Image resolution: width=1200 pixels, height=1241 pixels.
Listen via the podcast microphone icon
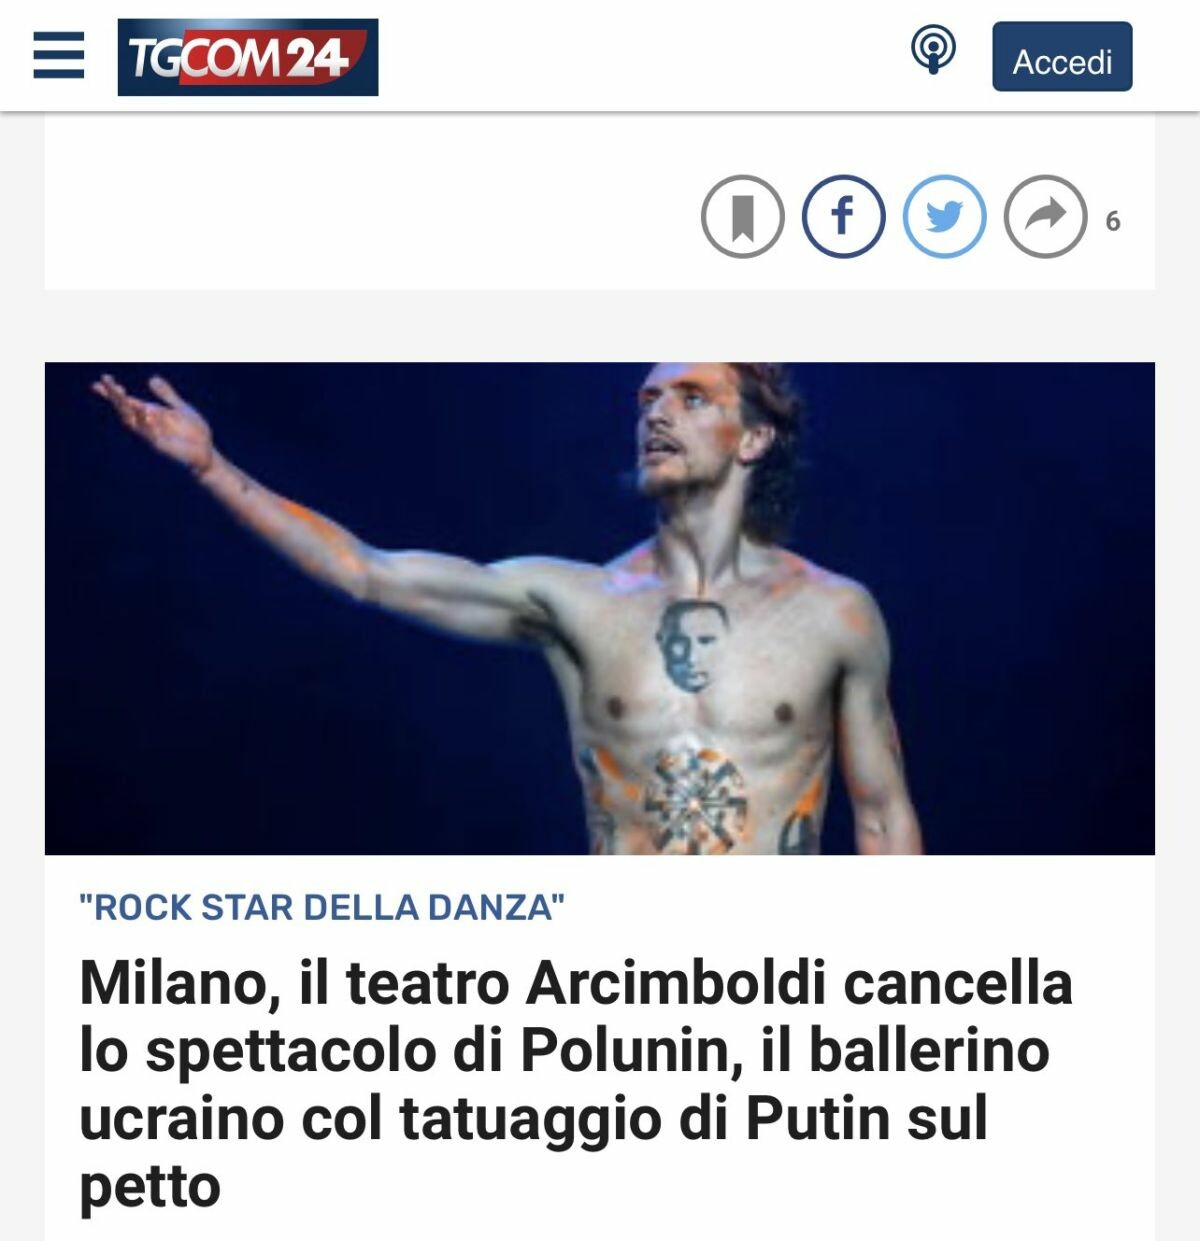click(x=933, y=50)
